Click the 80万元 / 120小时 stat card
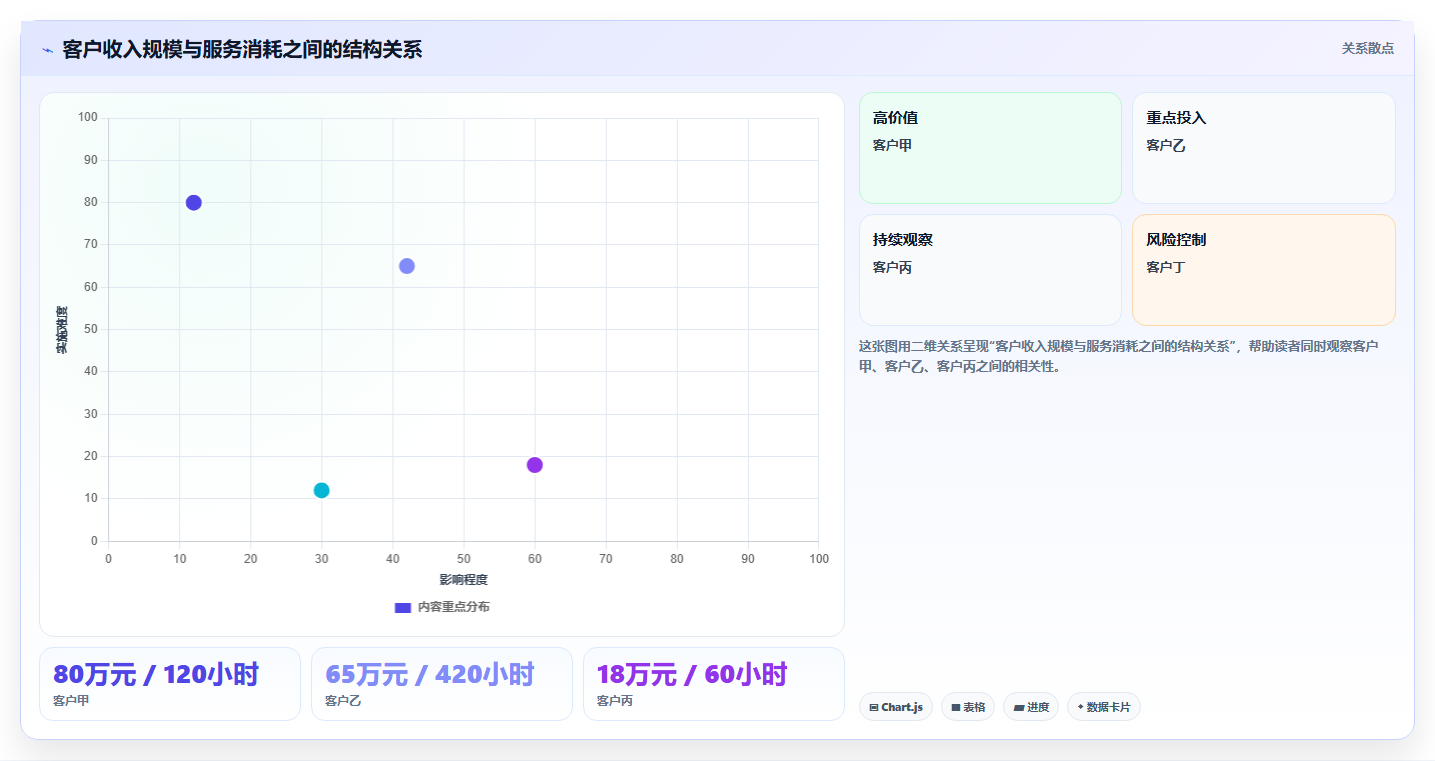The width and height of the screenshot is (1435, 761). click(x=170, y=684)
